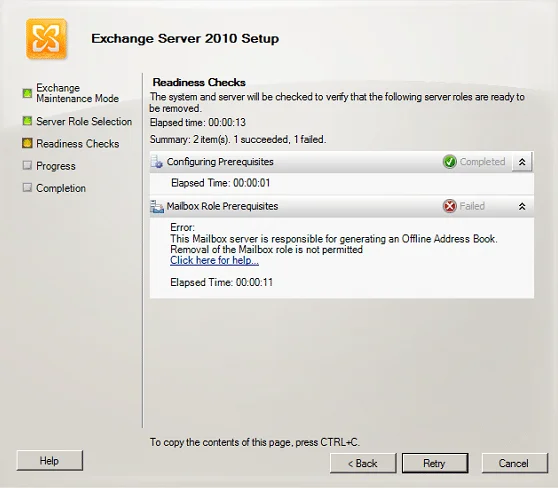Cancel the Exchange setup

[x=515, y=463]
